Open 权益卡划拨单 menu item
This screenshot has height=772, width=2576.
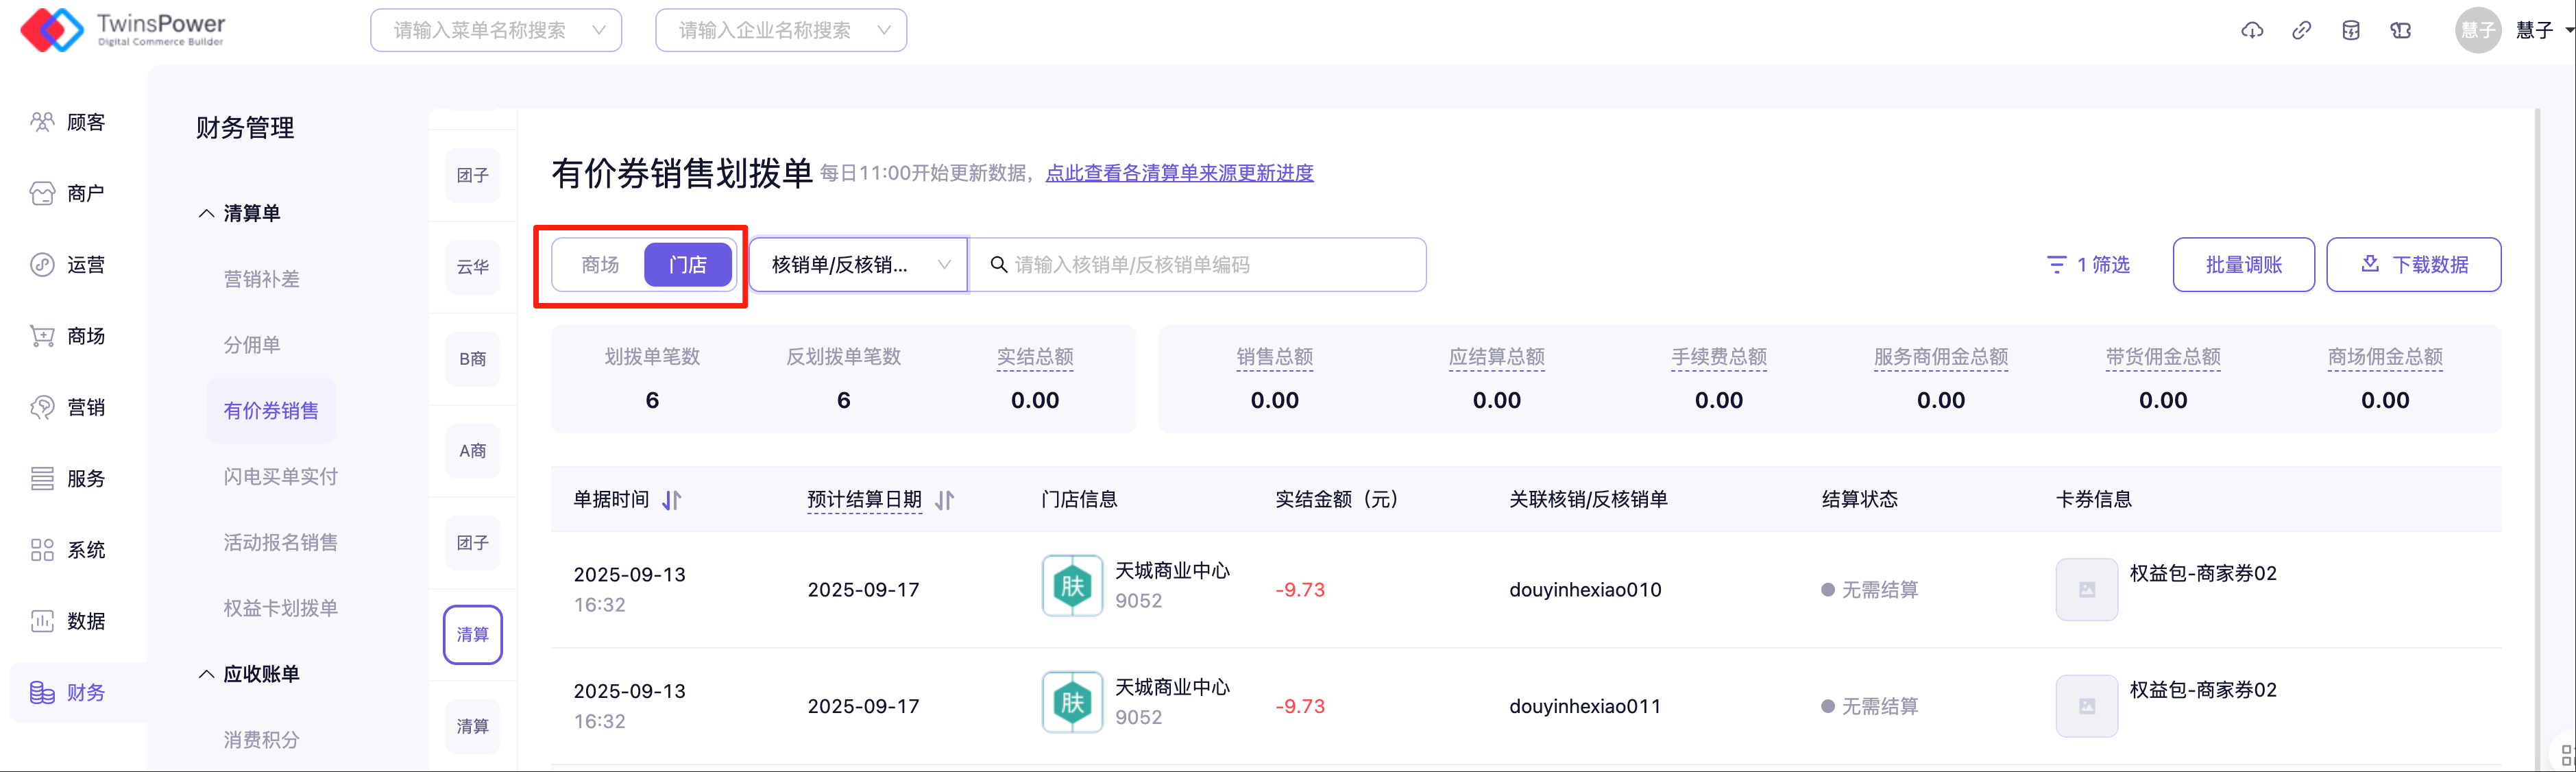(x=280, y=608)
